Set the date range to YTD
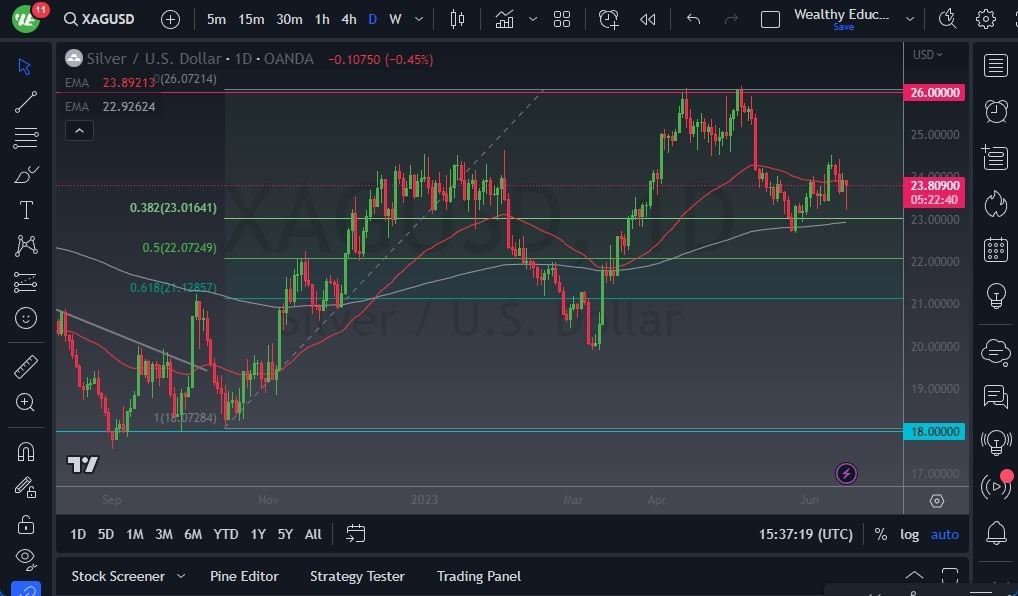The image size is (1018, 596). point(226,534)
